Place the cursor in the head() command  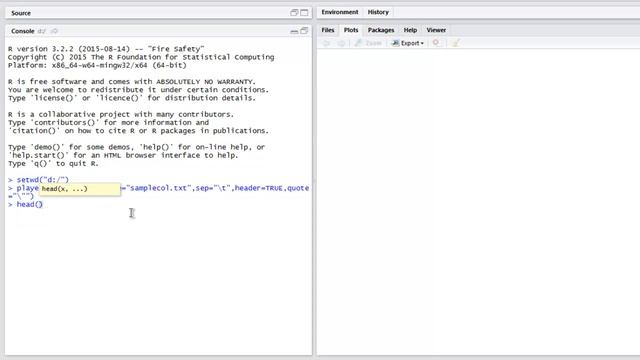(x=29, y=204)
